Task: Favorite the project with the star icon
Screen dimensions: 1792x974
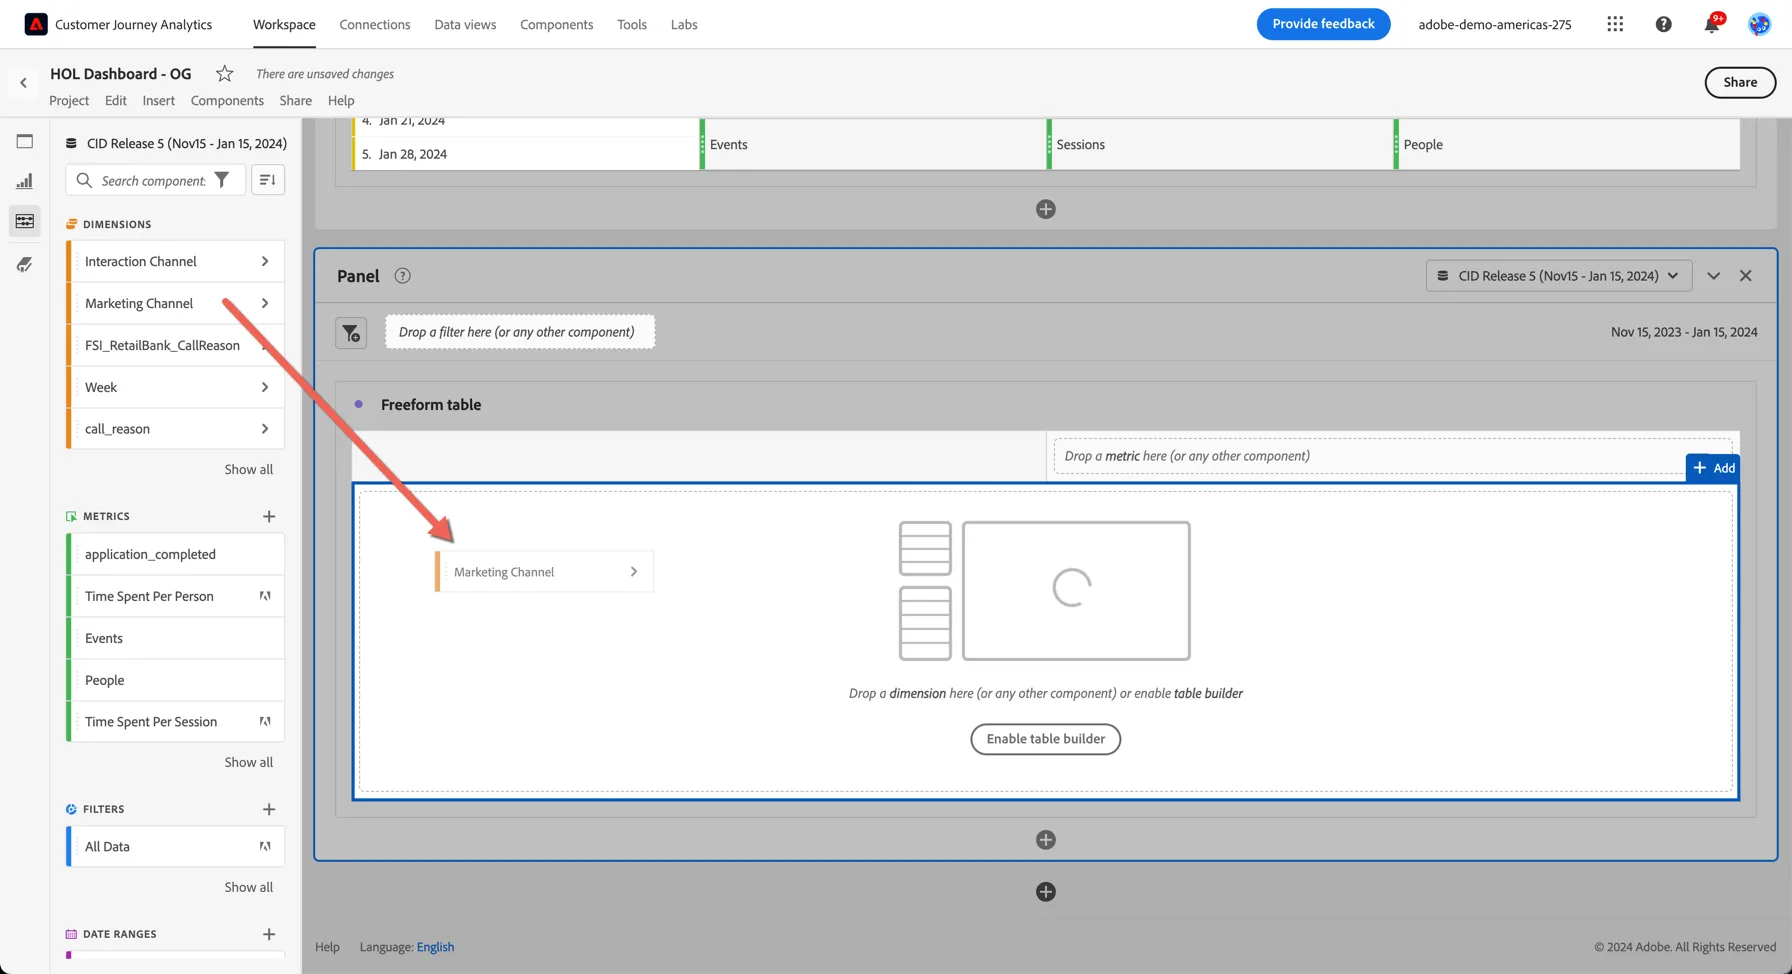Action: [224, 73]
